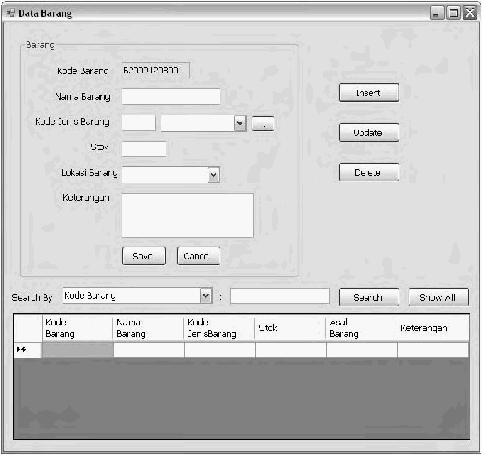Open the Search By dropdown arrow
482x455 pixels.
tap(206, 296)
